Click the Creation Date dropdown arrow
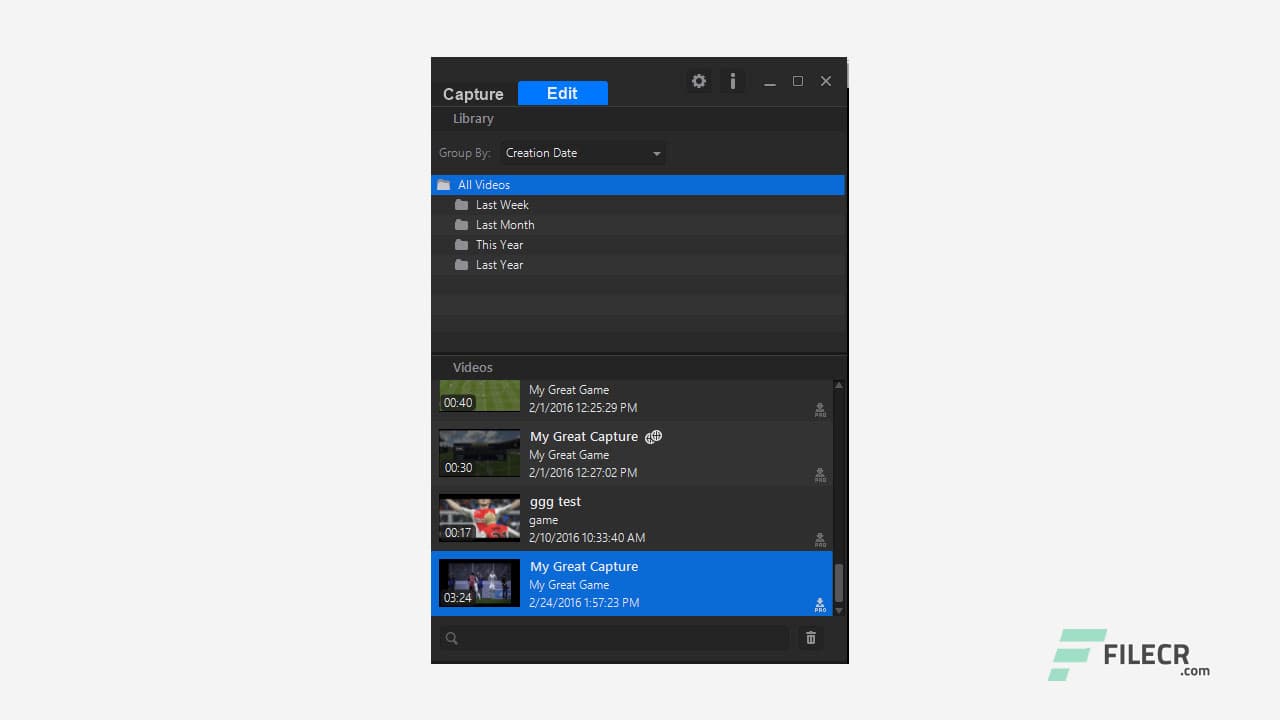This screenshot has height=720, width=1280. click(x=657, y=152)
